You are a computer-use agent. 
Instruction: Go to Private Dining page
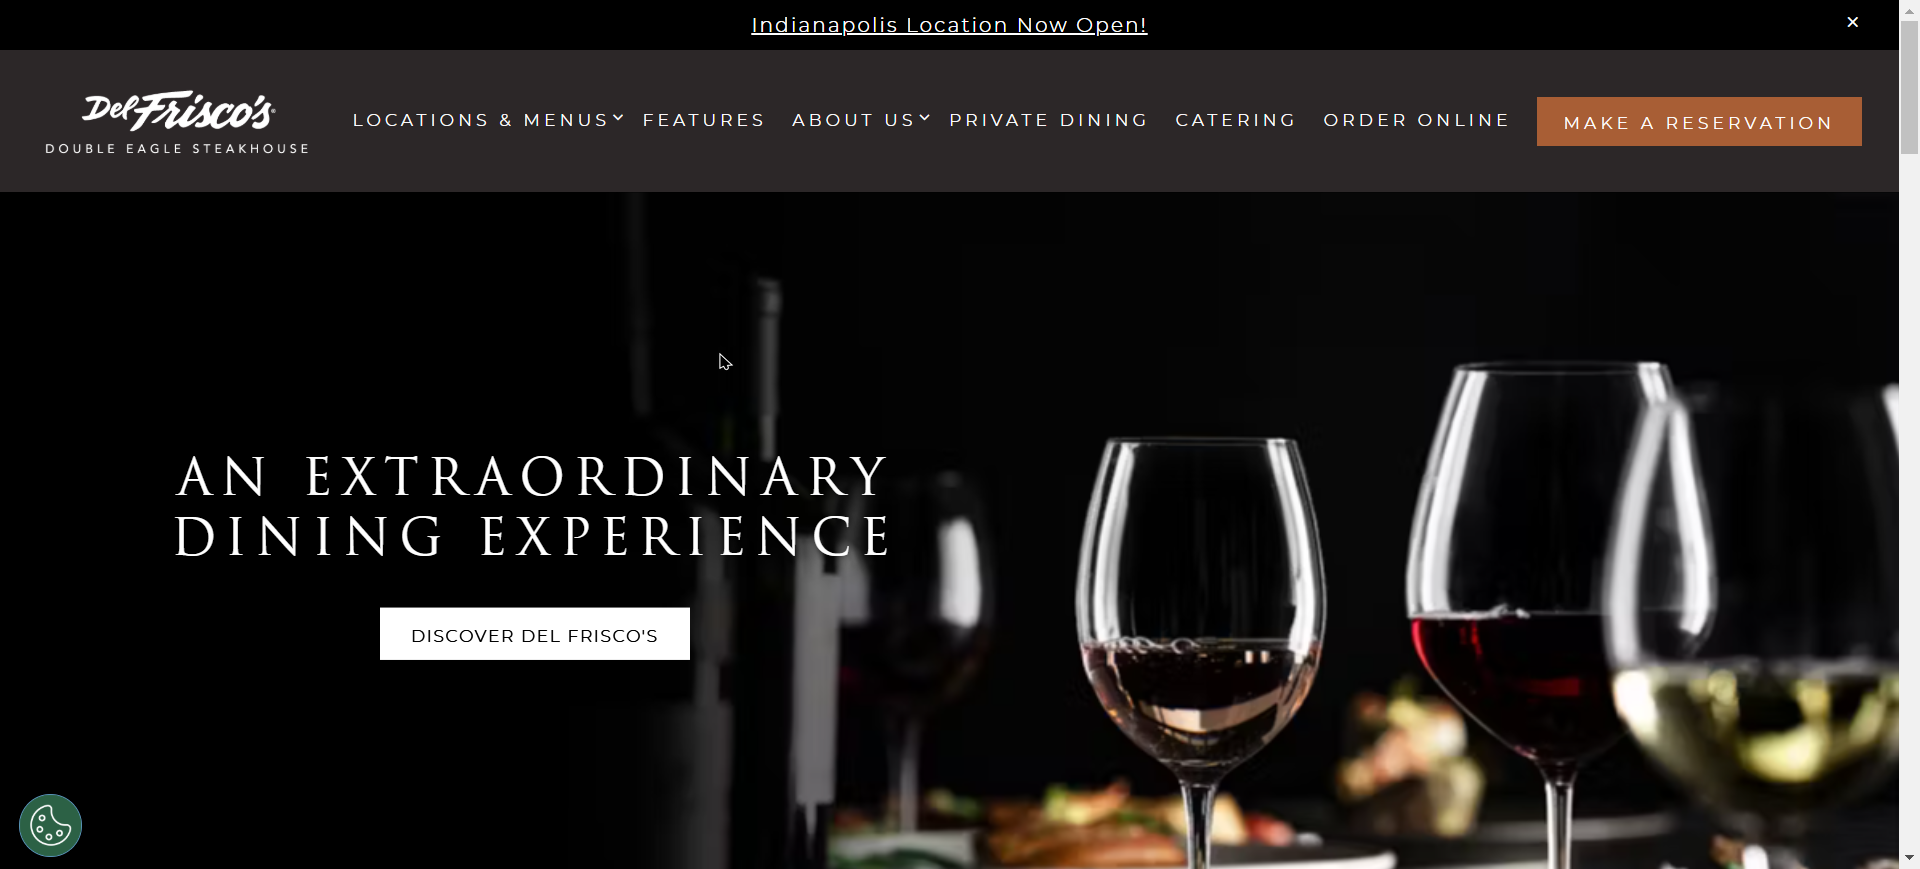[x=1049, y=120]
